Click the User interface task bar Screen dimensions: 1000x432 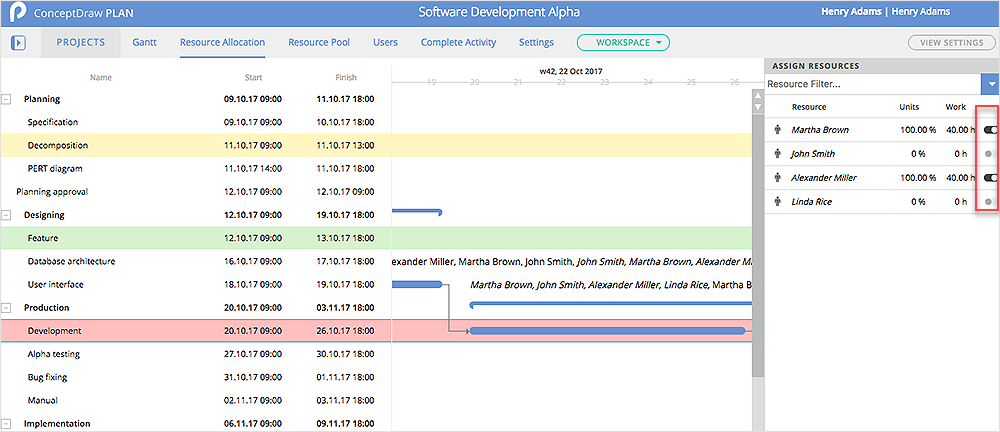tap(416, 285)
